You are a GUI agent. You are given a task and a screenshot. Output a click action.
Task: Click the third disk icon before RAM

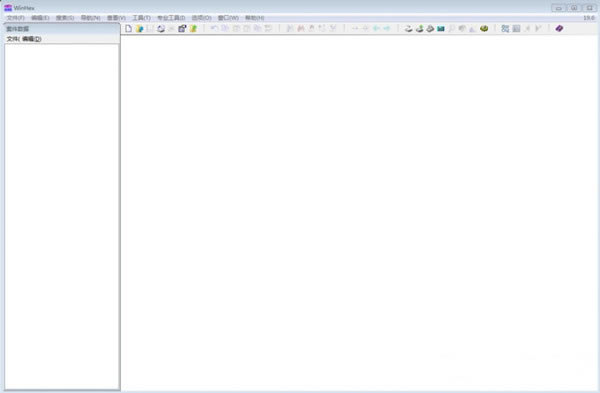pyautogui.click(x=430, y=29)
